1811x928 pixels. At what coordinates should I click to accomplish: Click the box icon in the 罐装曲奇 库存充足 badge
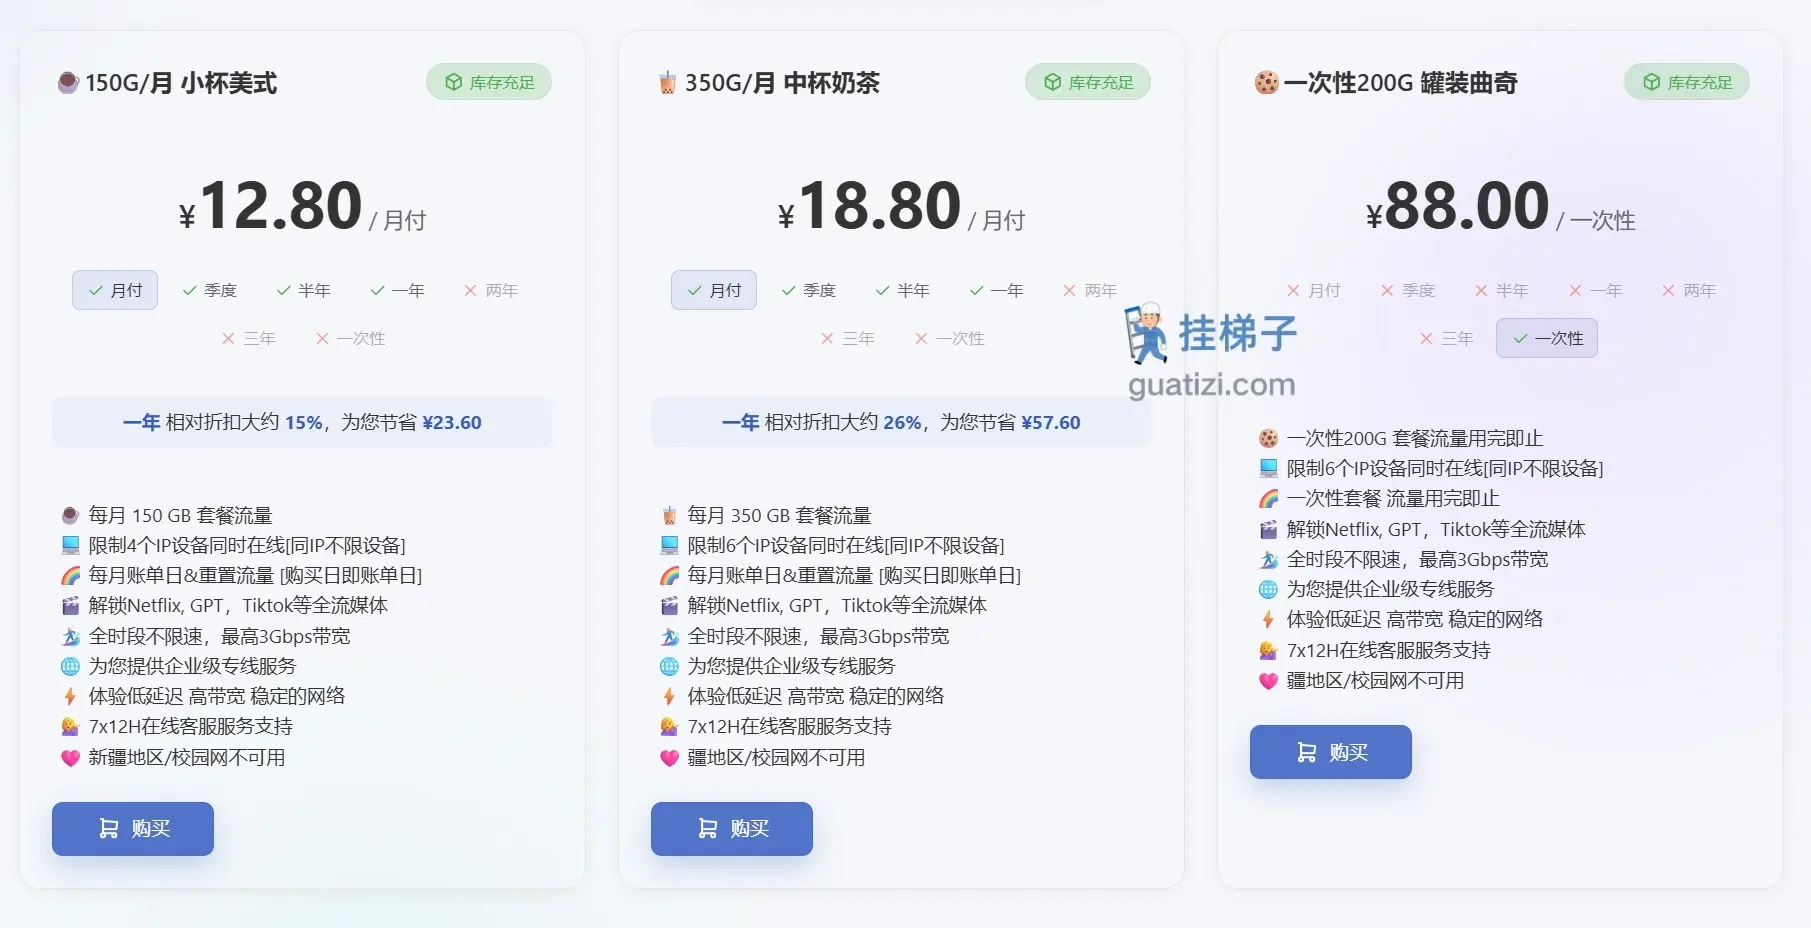(x=1652, y=82)
